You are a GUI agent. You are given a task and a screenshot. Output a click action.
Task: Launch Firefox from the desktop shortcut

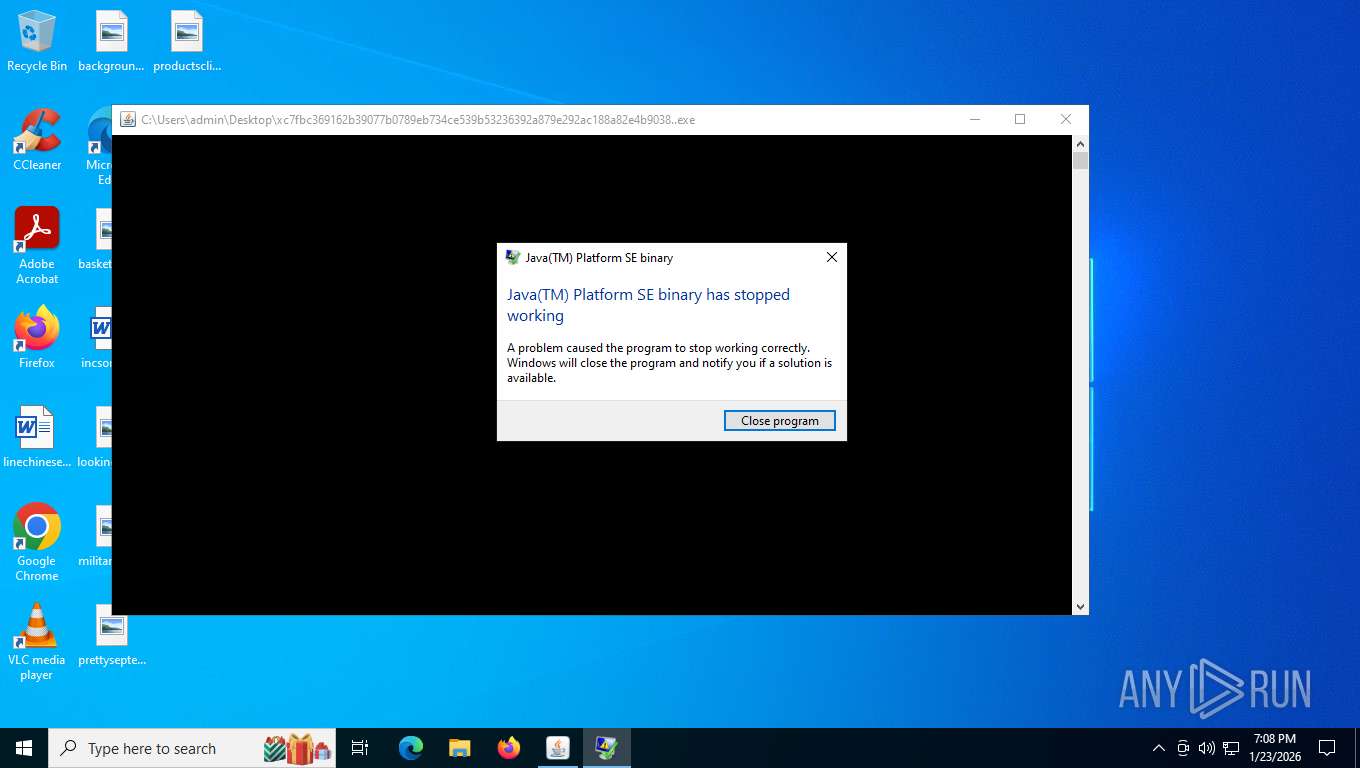(x=37, y=338)
